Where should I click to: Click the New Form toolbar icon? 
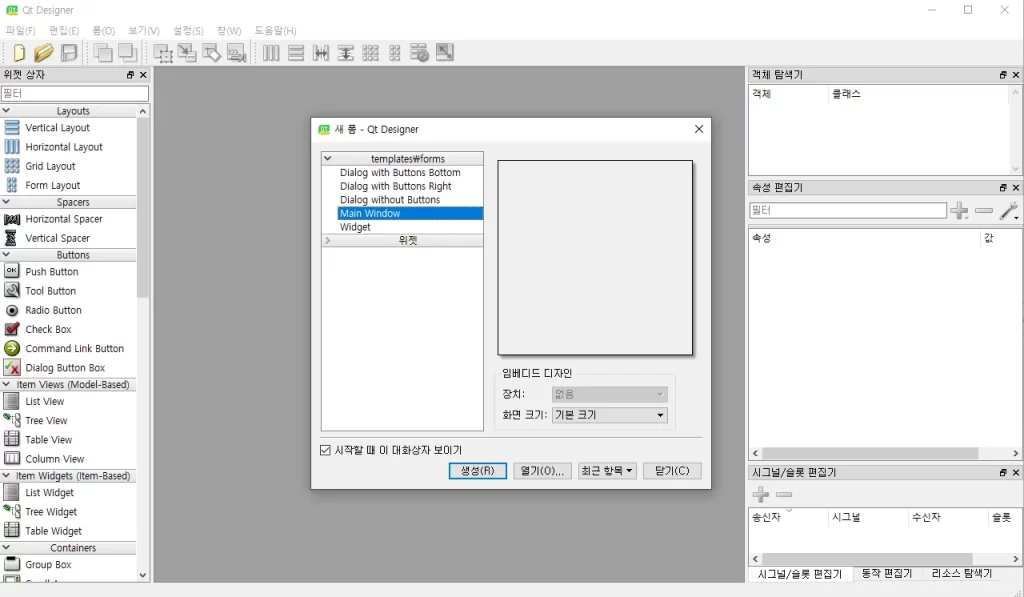pyautogui.click(x=19, y=52)
